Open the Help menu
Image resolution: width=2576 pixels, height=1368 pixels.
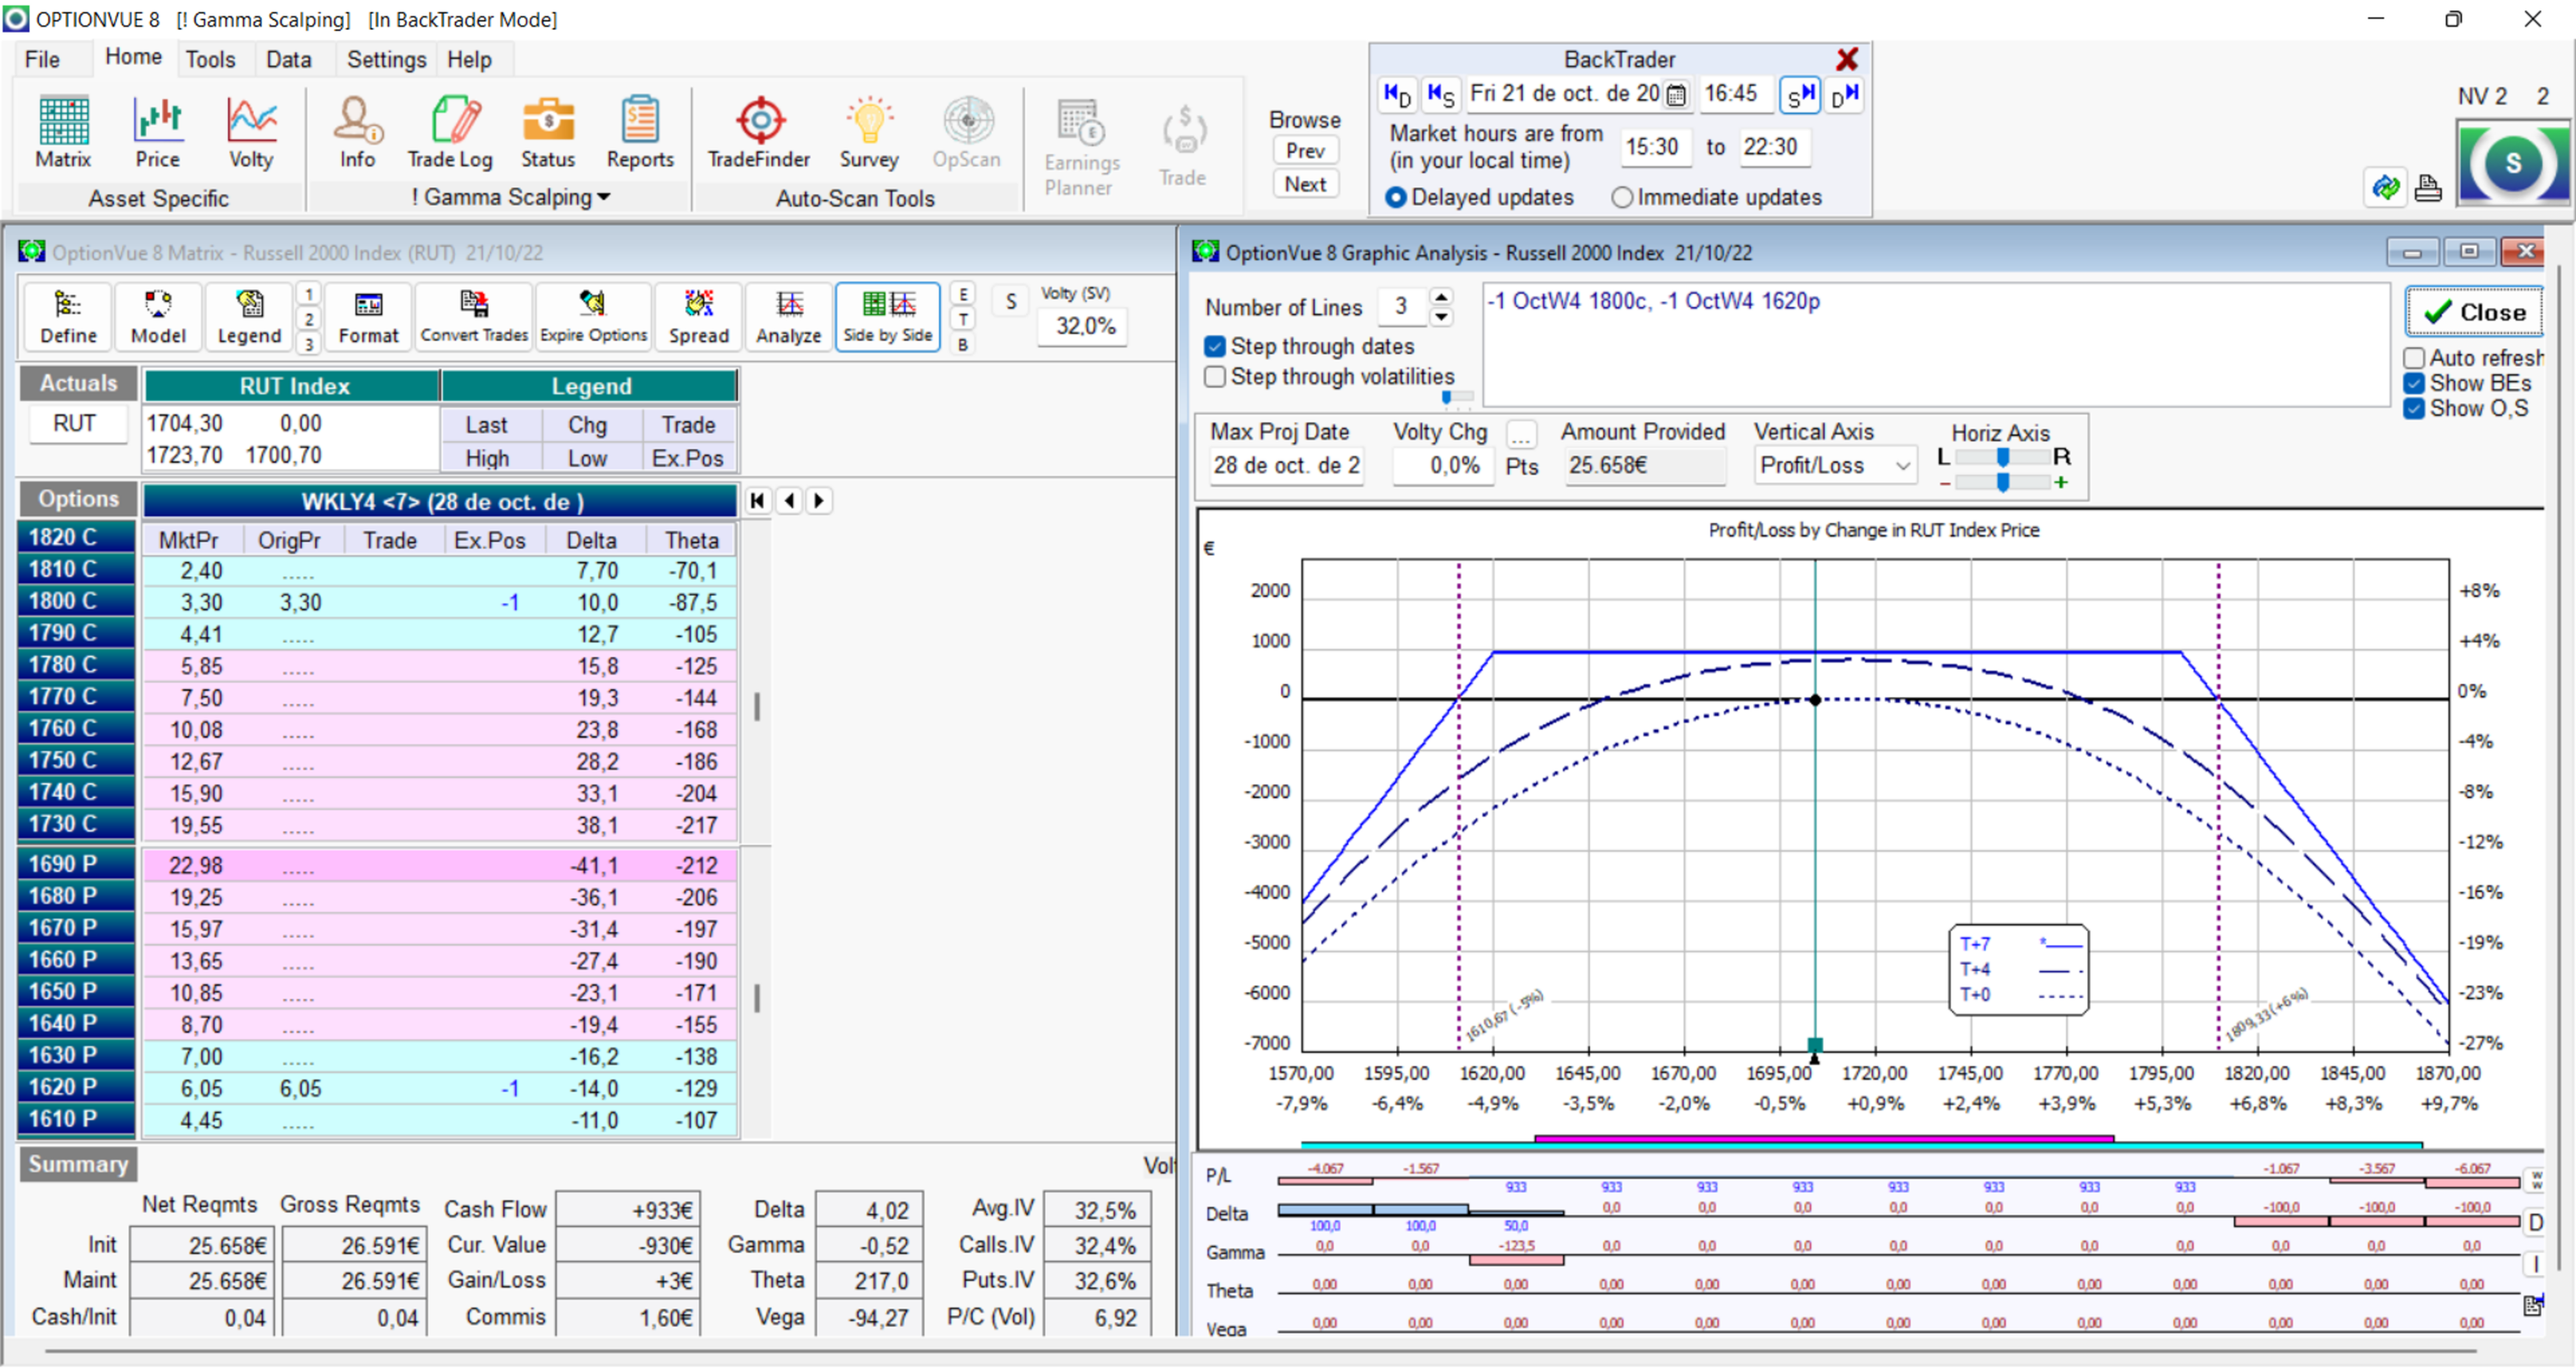pos(469,59)
